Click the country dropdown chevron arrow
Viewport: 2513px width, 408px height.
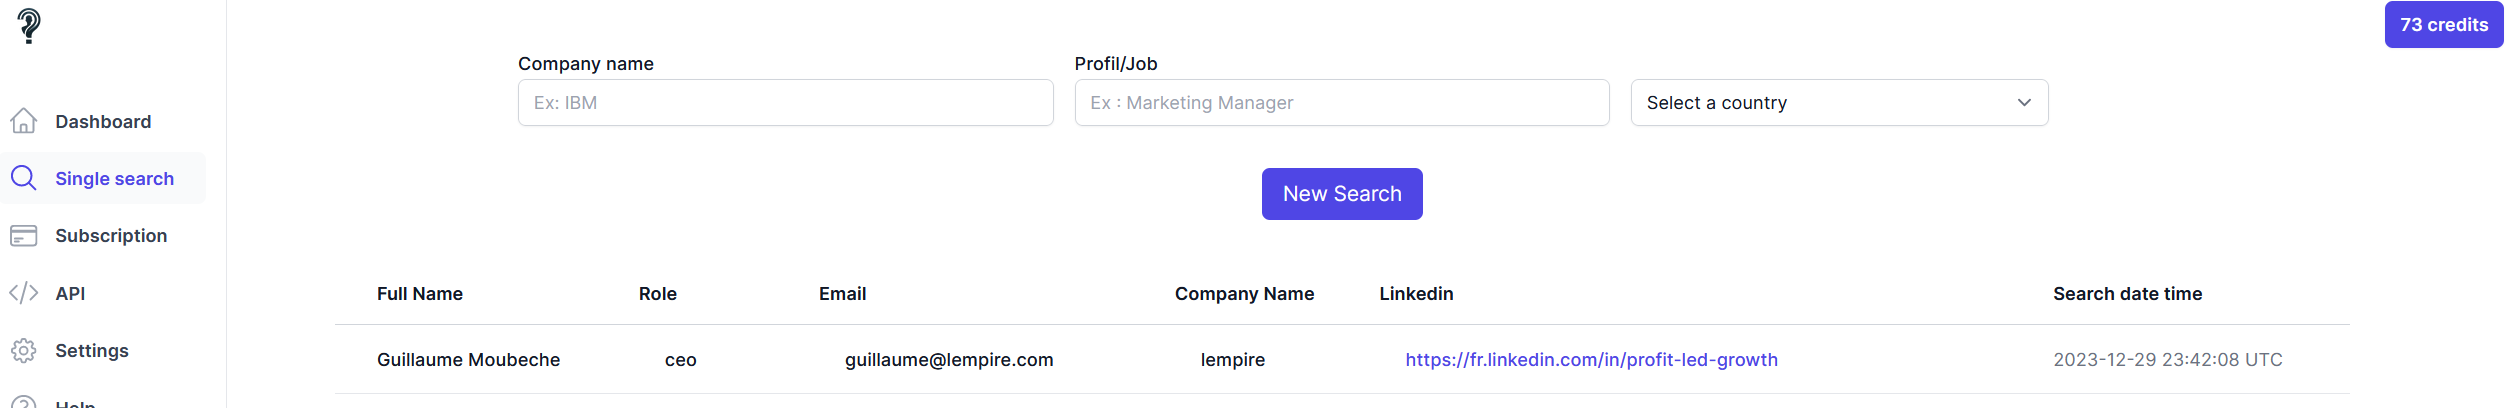(2024, 103)
